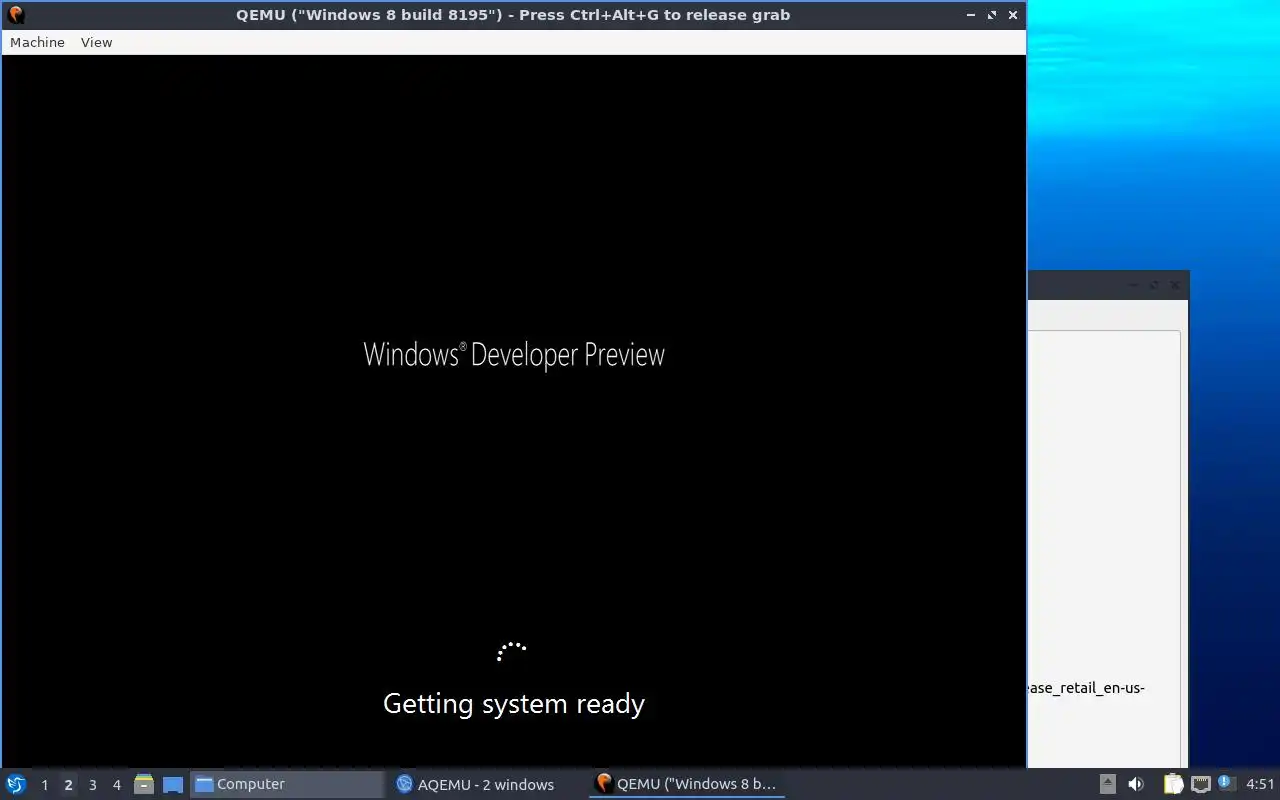
Task: Close the QEMU window
Action: 1013,15
